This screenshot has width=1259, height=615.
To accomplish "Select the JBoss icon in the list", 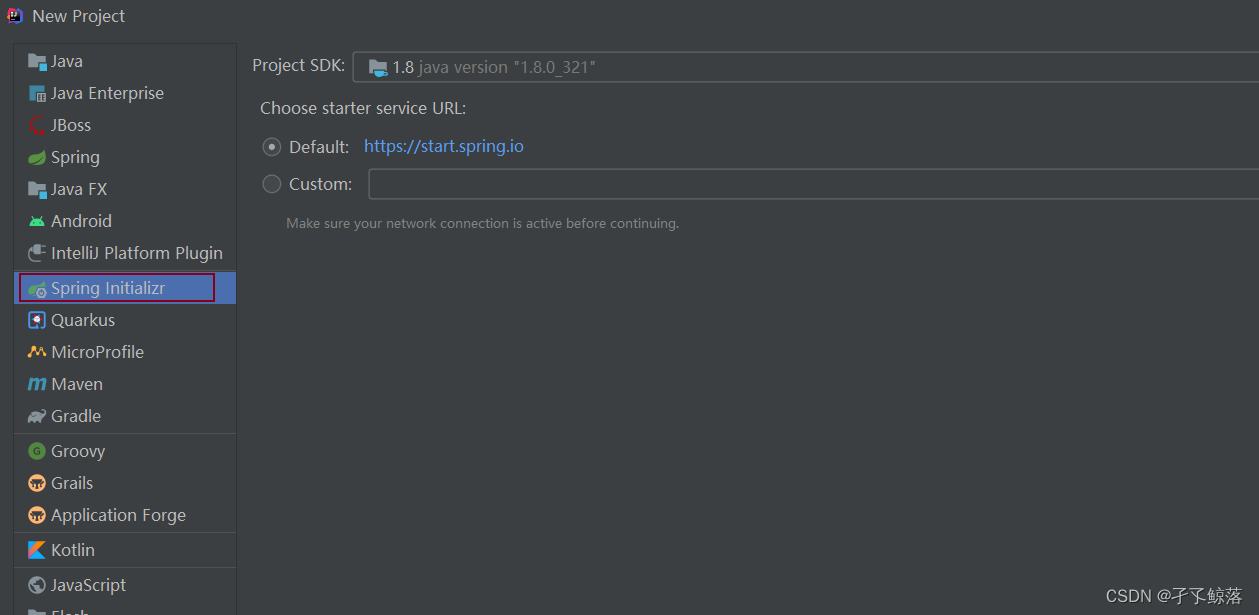I will (37, 125).
